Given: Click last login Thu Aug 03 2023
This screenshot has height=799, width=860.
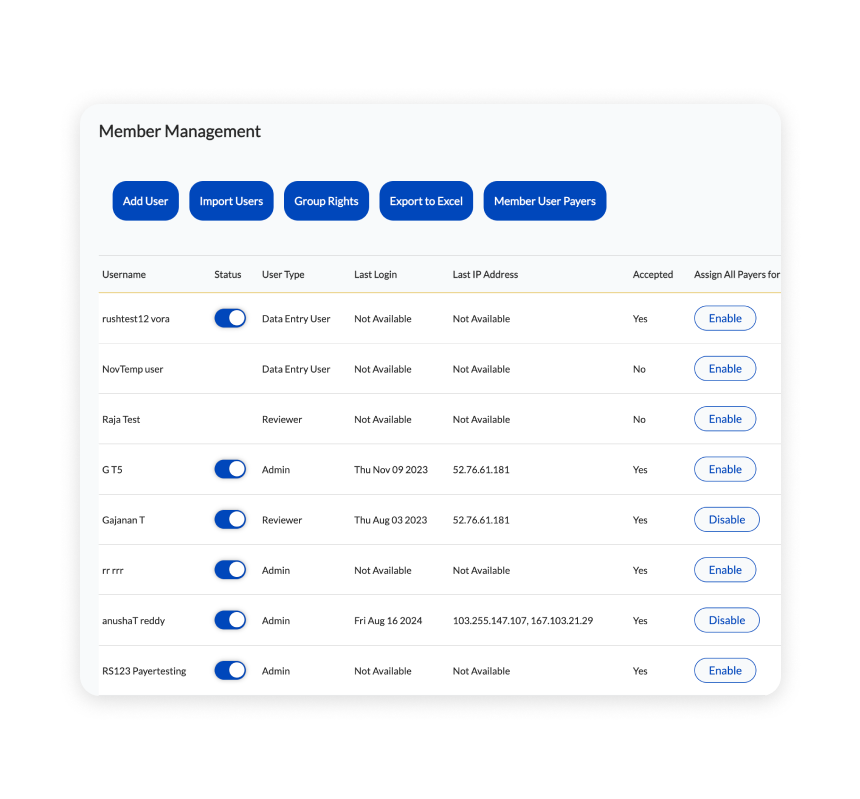Looking at the screenshot, I should 391,520.
